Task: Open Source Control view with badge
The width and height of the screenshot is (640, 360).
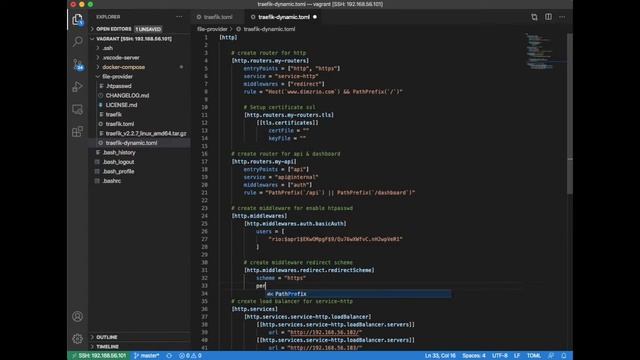Action: click(x=78, y=64)
